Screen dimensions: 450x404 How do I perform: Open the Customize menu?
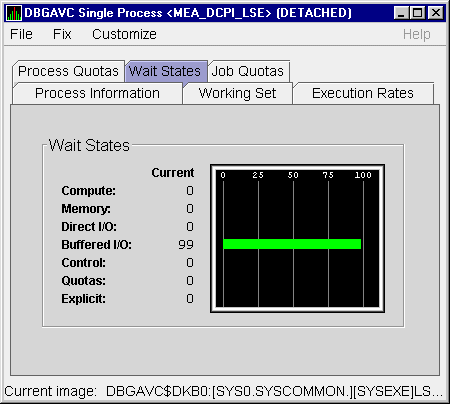[124, 34]
